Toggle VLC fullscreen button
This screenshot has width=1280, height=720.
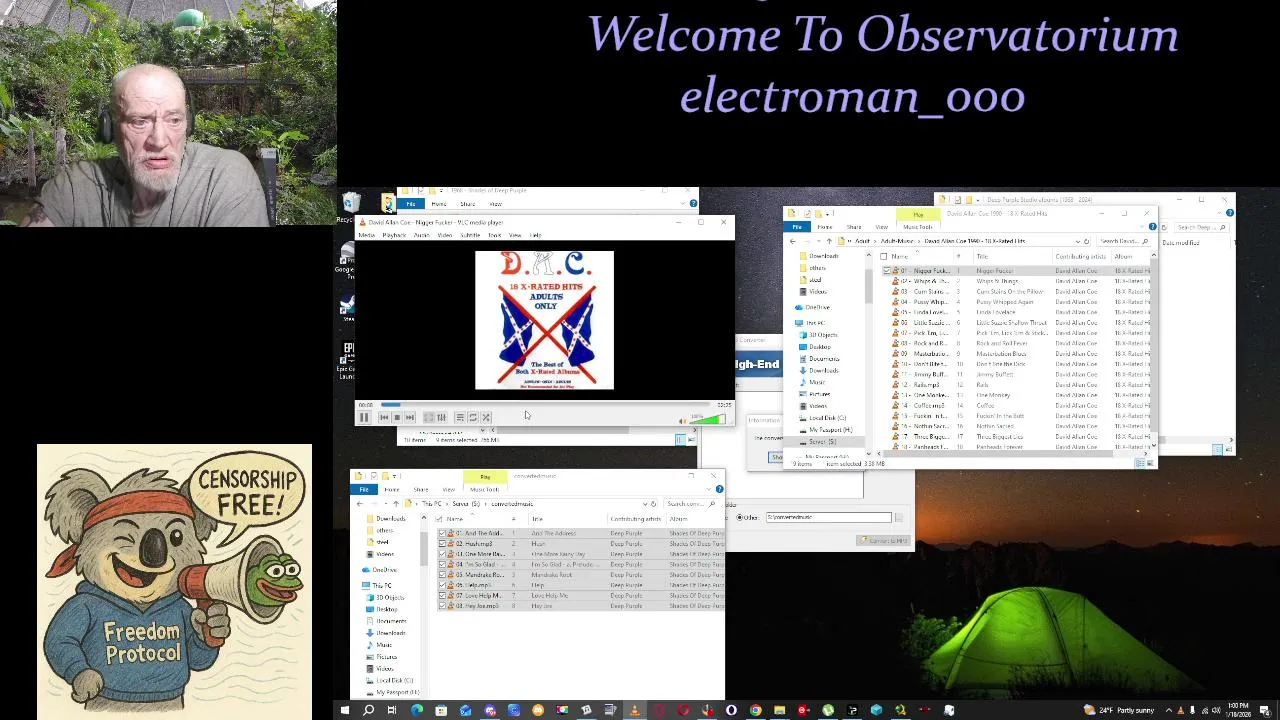pos(428,417)
